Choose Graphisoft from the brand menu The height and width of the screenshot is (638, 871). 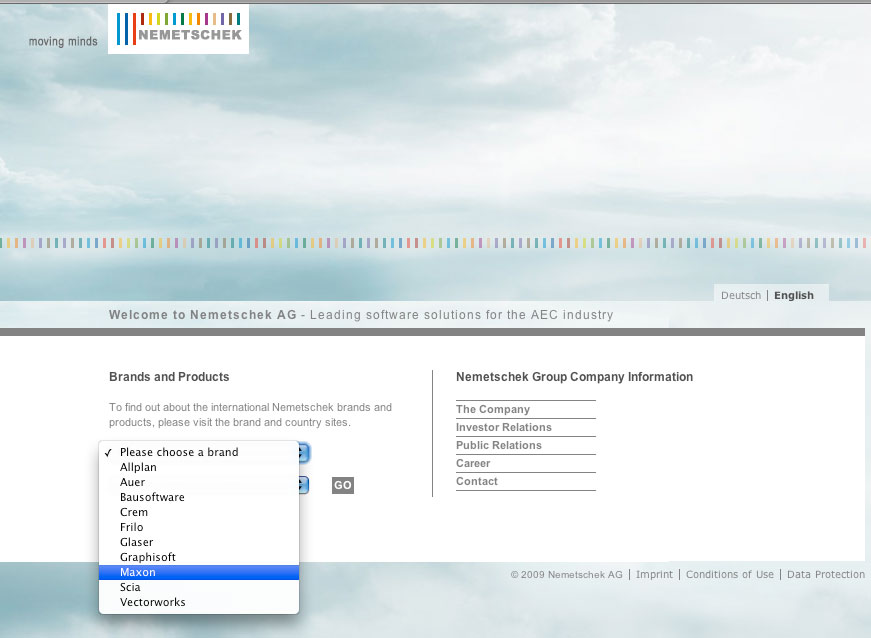click(199, 557)
